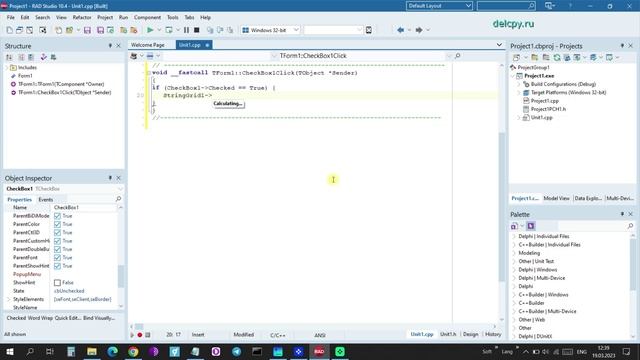This screenshot has height=360, width=640.
Task: Click the Stop program icon
Action: pos(197,30)
